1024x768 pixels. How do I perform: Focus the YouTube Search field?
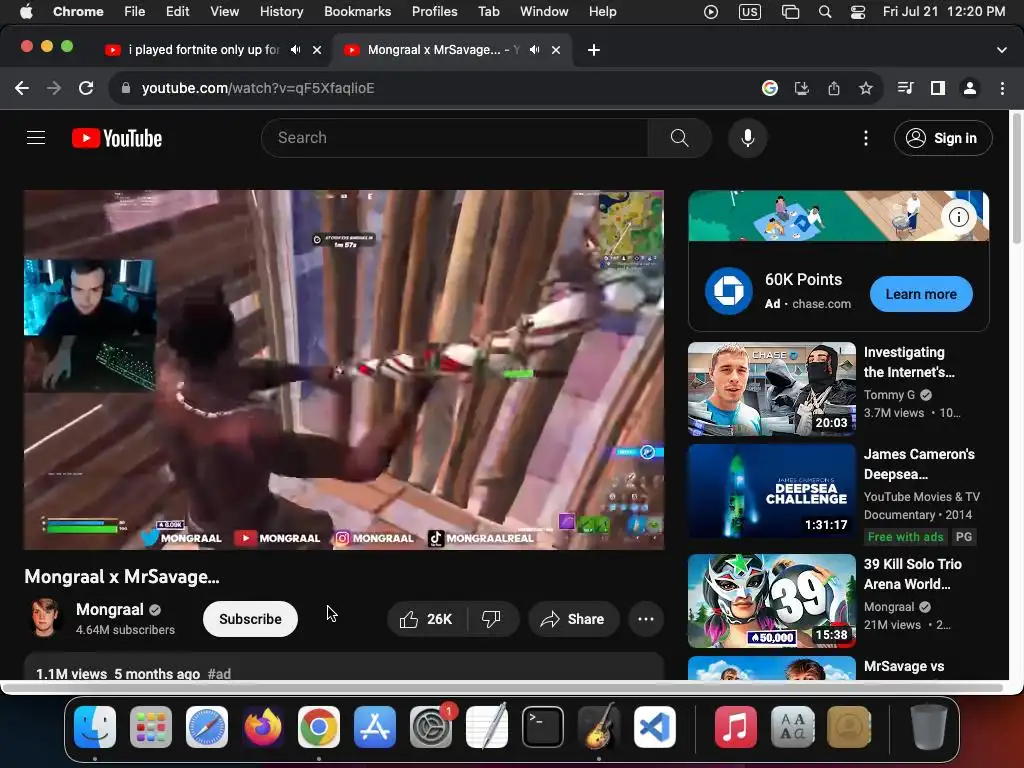[455, 138]
